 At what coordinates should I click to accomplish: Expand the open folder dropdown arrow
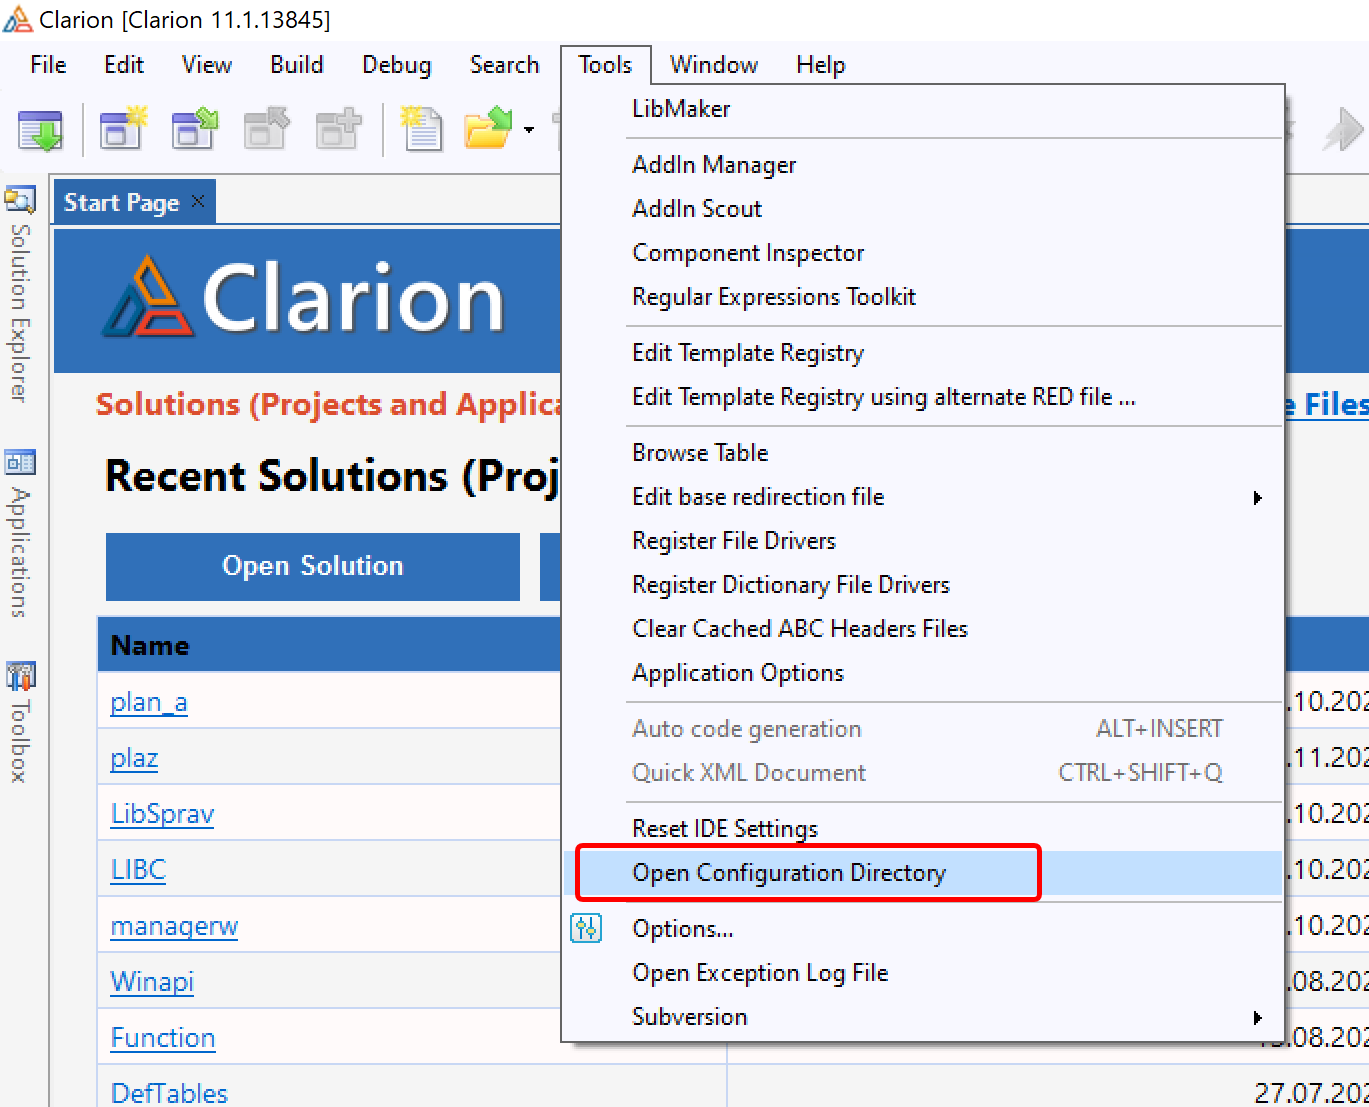pos(529,130)
